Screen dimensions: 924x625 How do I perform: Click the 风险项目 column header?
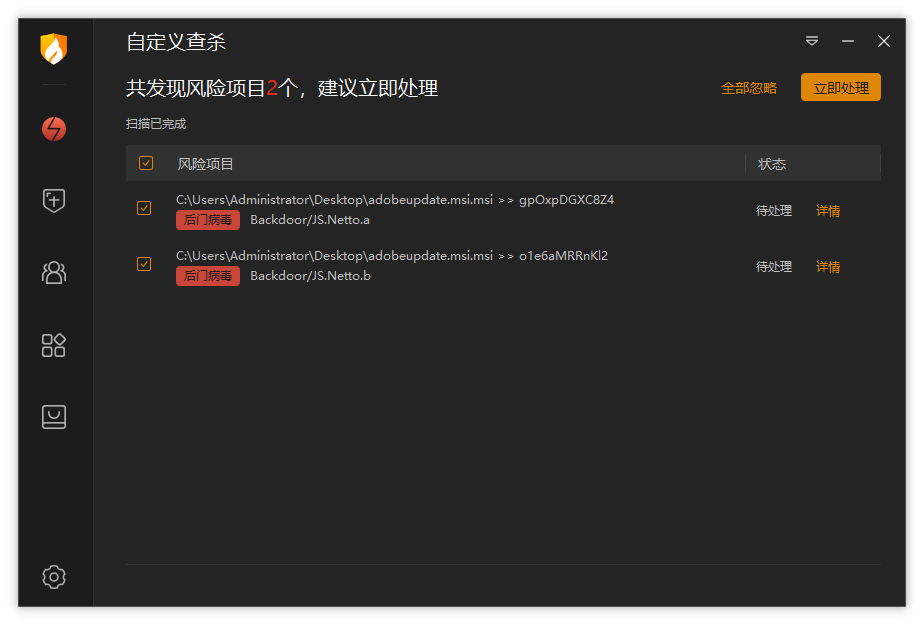coord(205,164)
